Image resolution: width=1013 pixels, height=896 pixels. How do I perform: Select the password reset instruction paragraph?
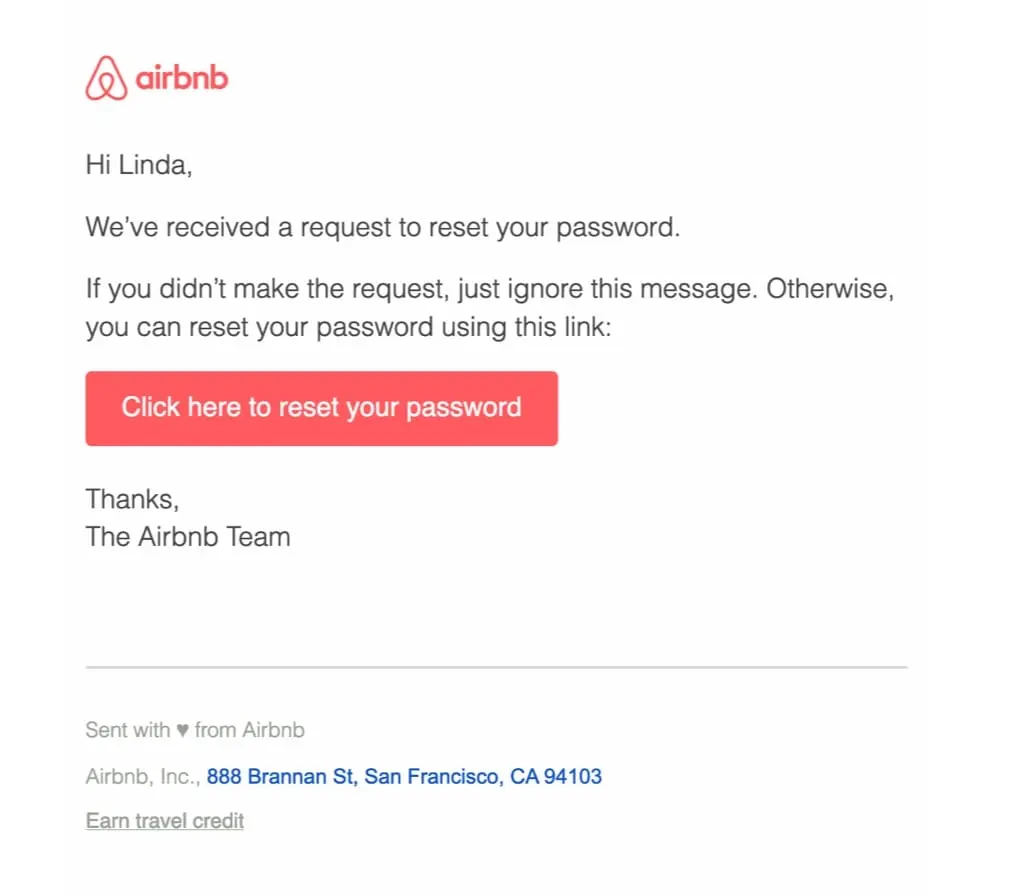(490, 307)
